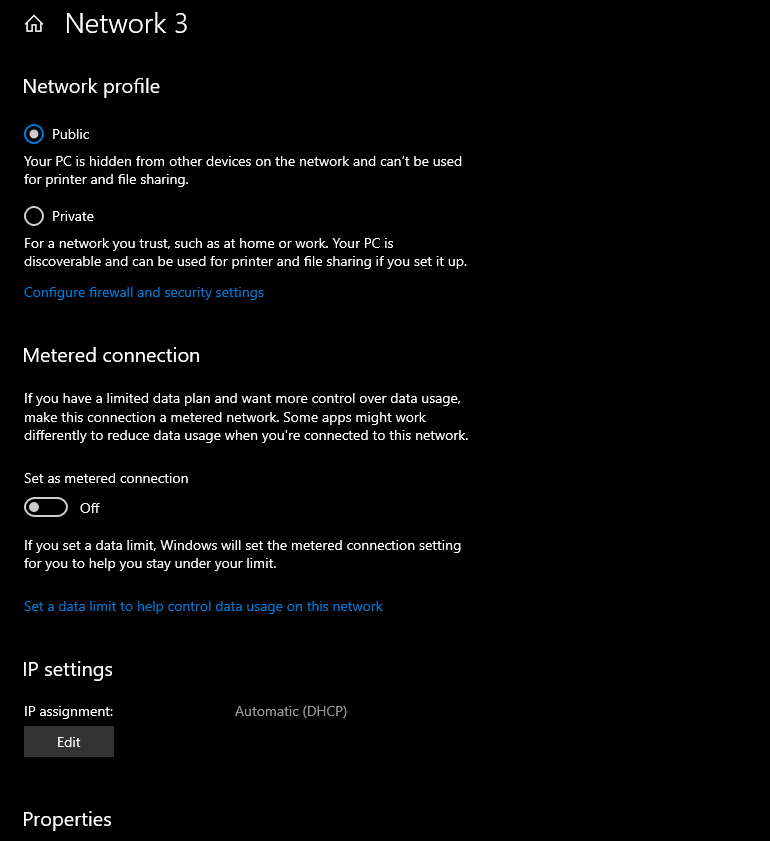Click the IP settings heading
The height and width of the screenshot is (841, 770).
[x=68, y=670]
